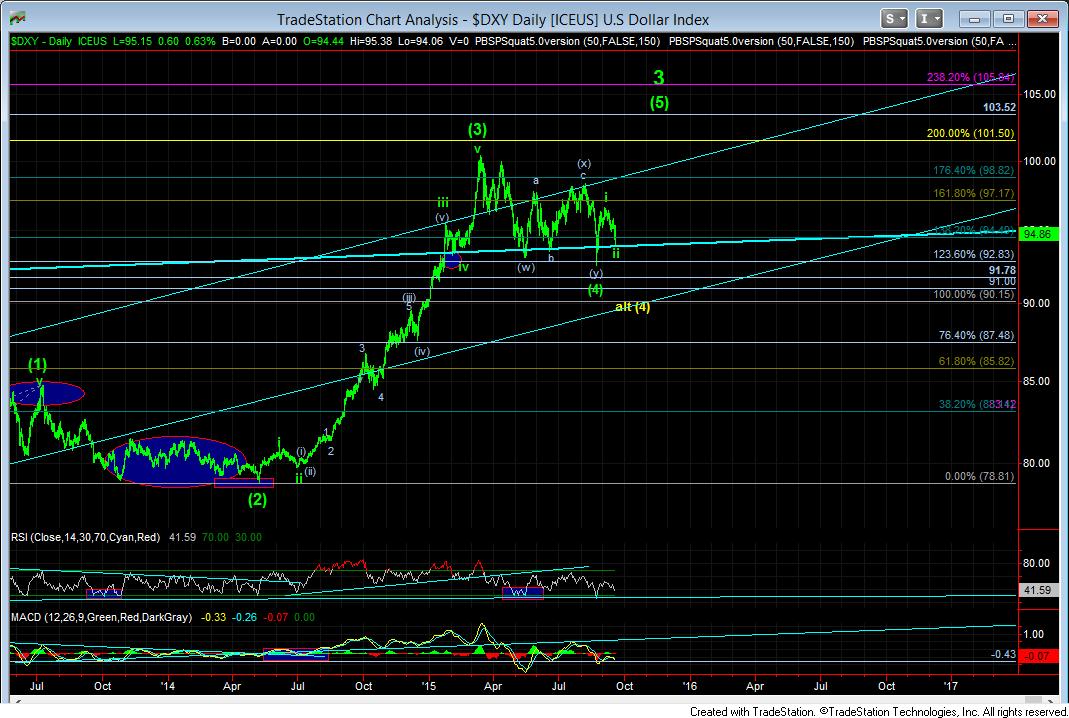Click the -0.43 MACD axis label
The image size is (1069, 718).
[x=1003, y=655]
